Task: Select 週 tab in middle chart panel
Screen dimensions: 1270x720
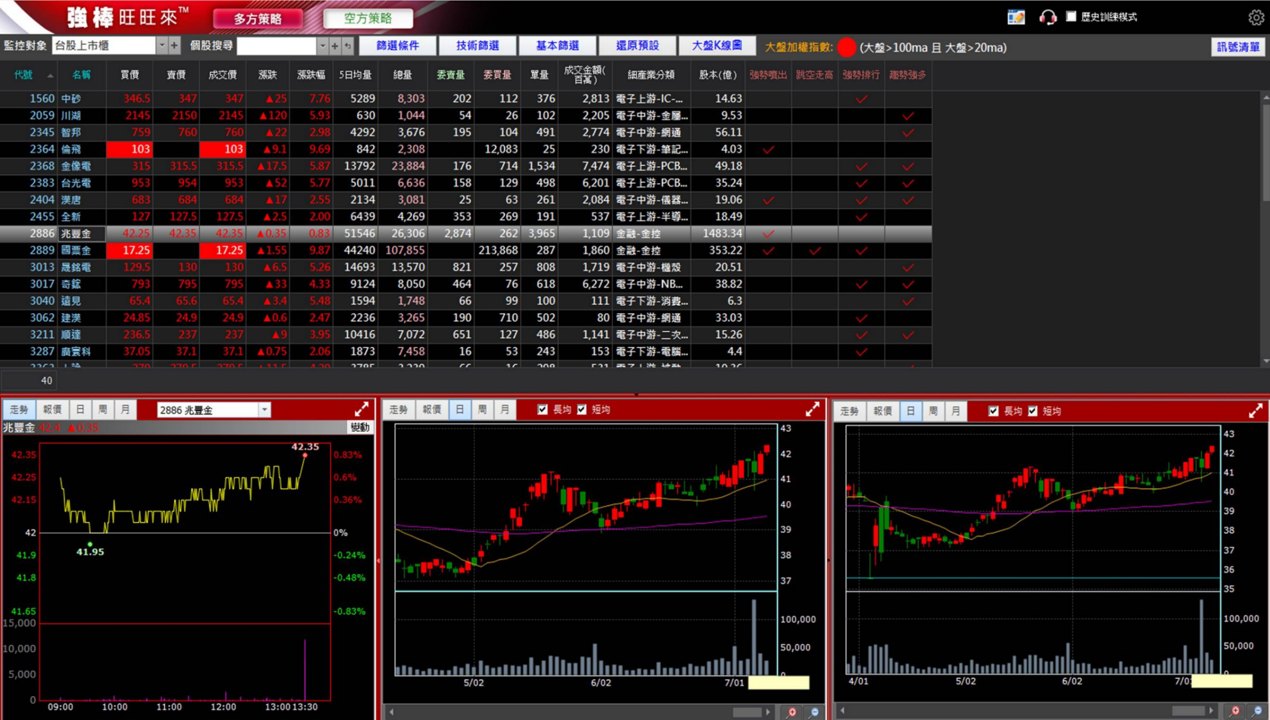Action: [x=483, y=410]
